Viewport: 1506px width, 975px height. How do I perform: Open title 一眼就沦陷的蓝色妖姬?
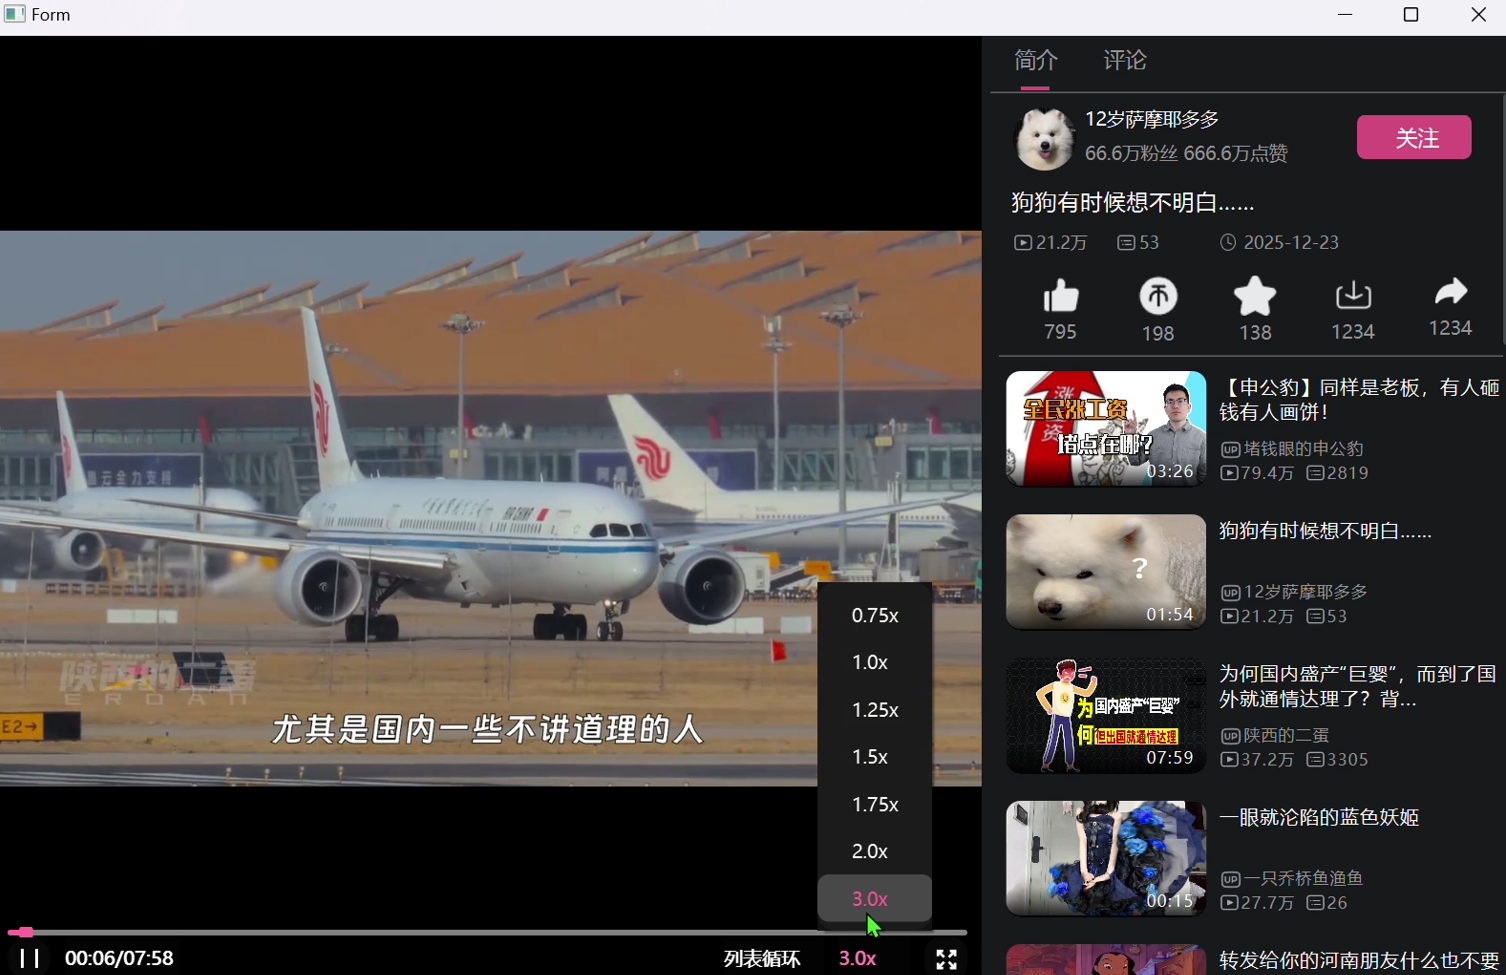1318,817
